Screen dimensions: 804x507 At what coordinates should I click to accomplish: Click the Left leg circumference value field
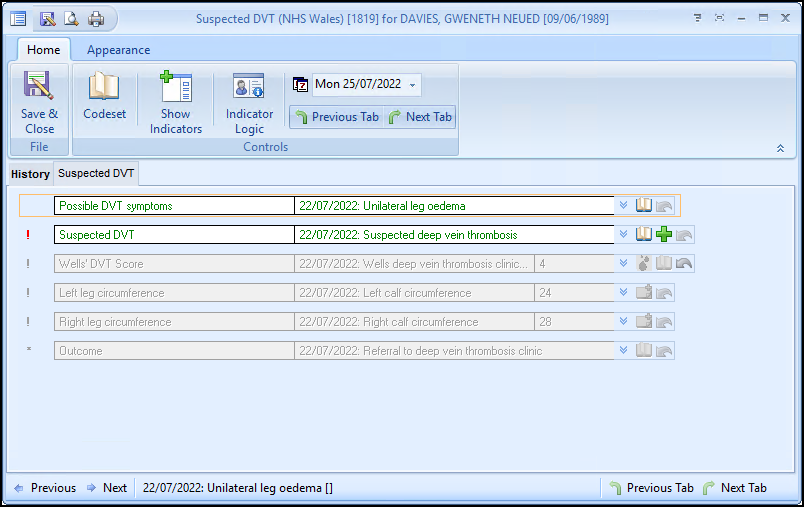pos(574,293)
